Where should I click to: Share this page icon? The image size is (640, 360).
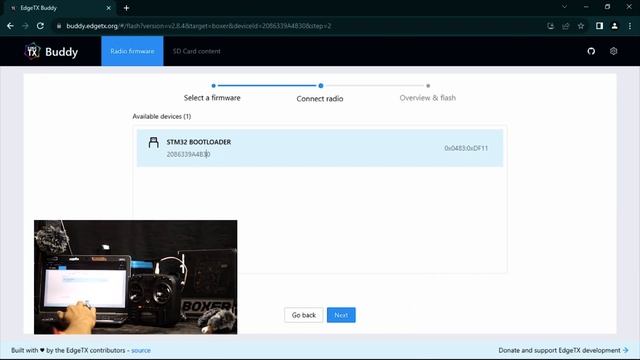click(566, 26)
